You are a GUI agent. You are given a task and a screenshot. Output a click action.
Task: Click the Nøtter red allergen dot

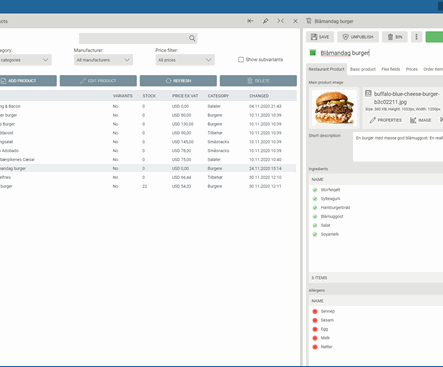[x=315, y=347]
